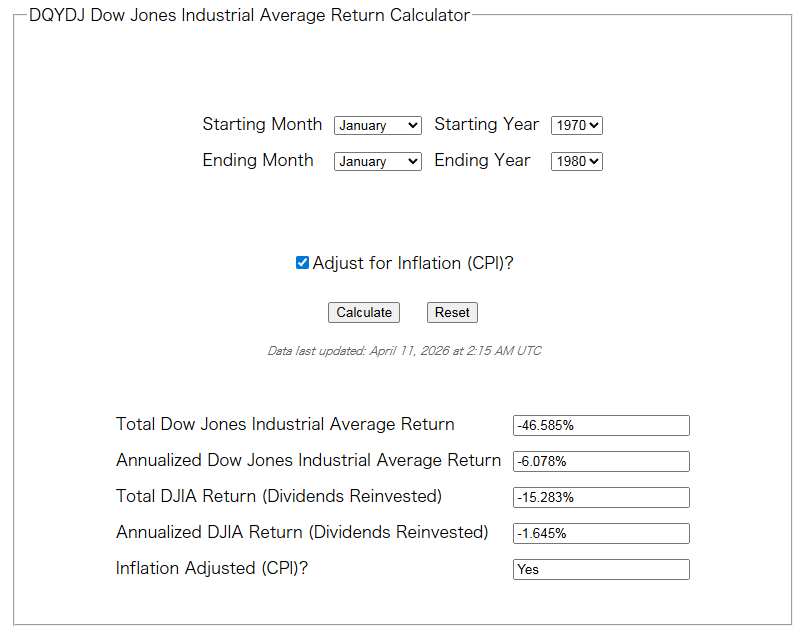
Task: Click the Total DJIA Dividends Reinvested field
Action: tap(600, 497)
